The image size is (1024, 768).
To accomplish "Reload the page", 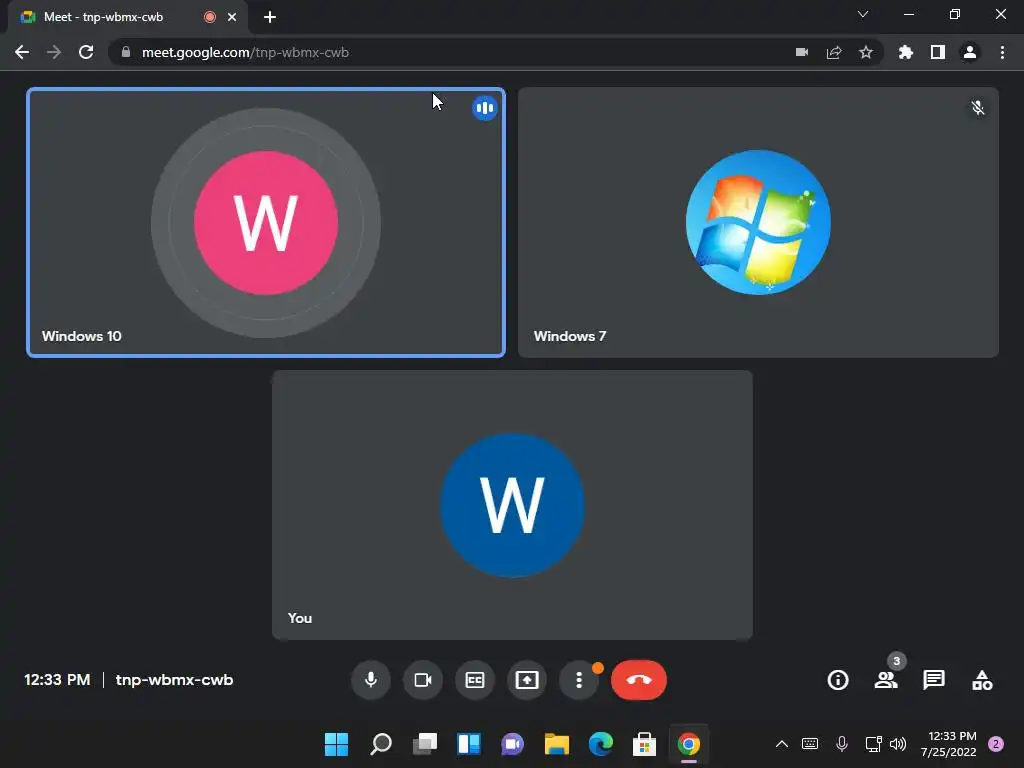I will coord(86,52).
